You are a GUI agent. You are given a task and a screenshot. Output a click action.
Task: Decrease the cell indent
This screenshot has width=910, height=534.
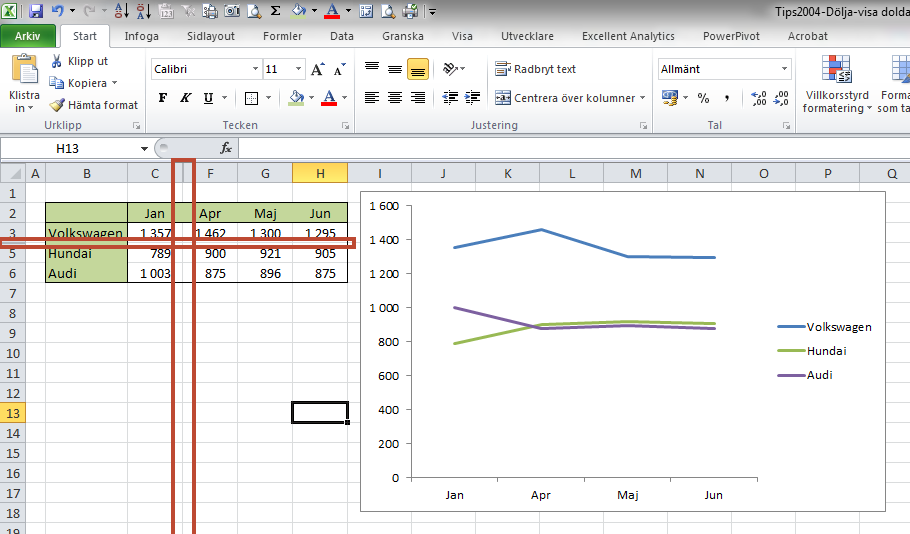(450, 98)
